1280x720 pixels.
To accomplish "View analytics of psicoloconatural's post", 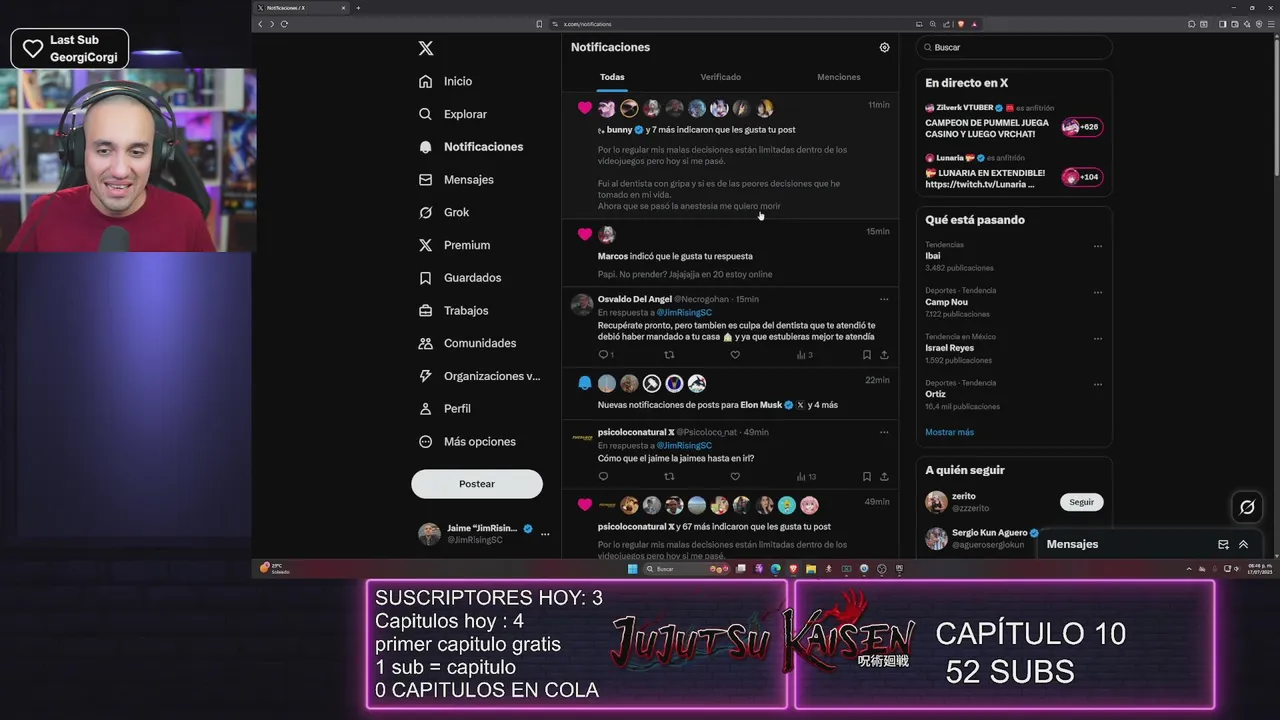I will [806, 477].
